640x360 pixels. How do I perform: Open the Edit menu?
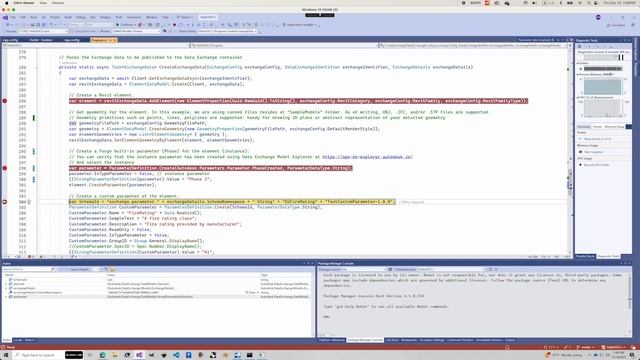(x=23, y=18)
